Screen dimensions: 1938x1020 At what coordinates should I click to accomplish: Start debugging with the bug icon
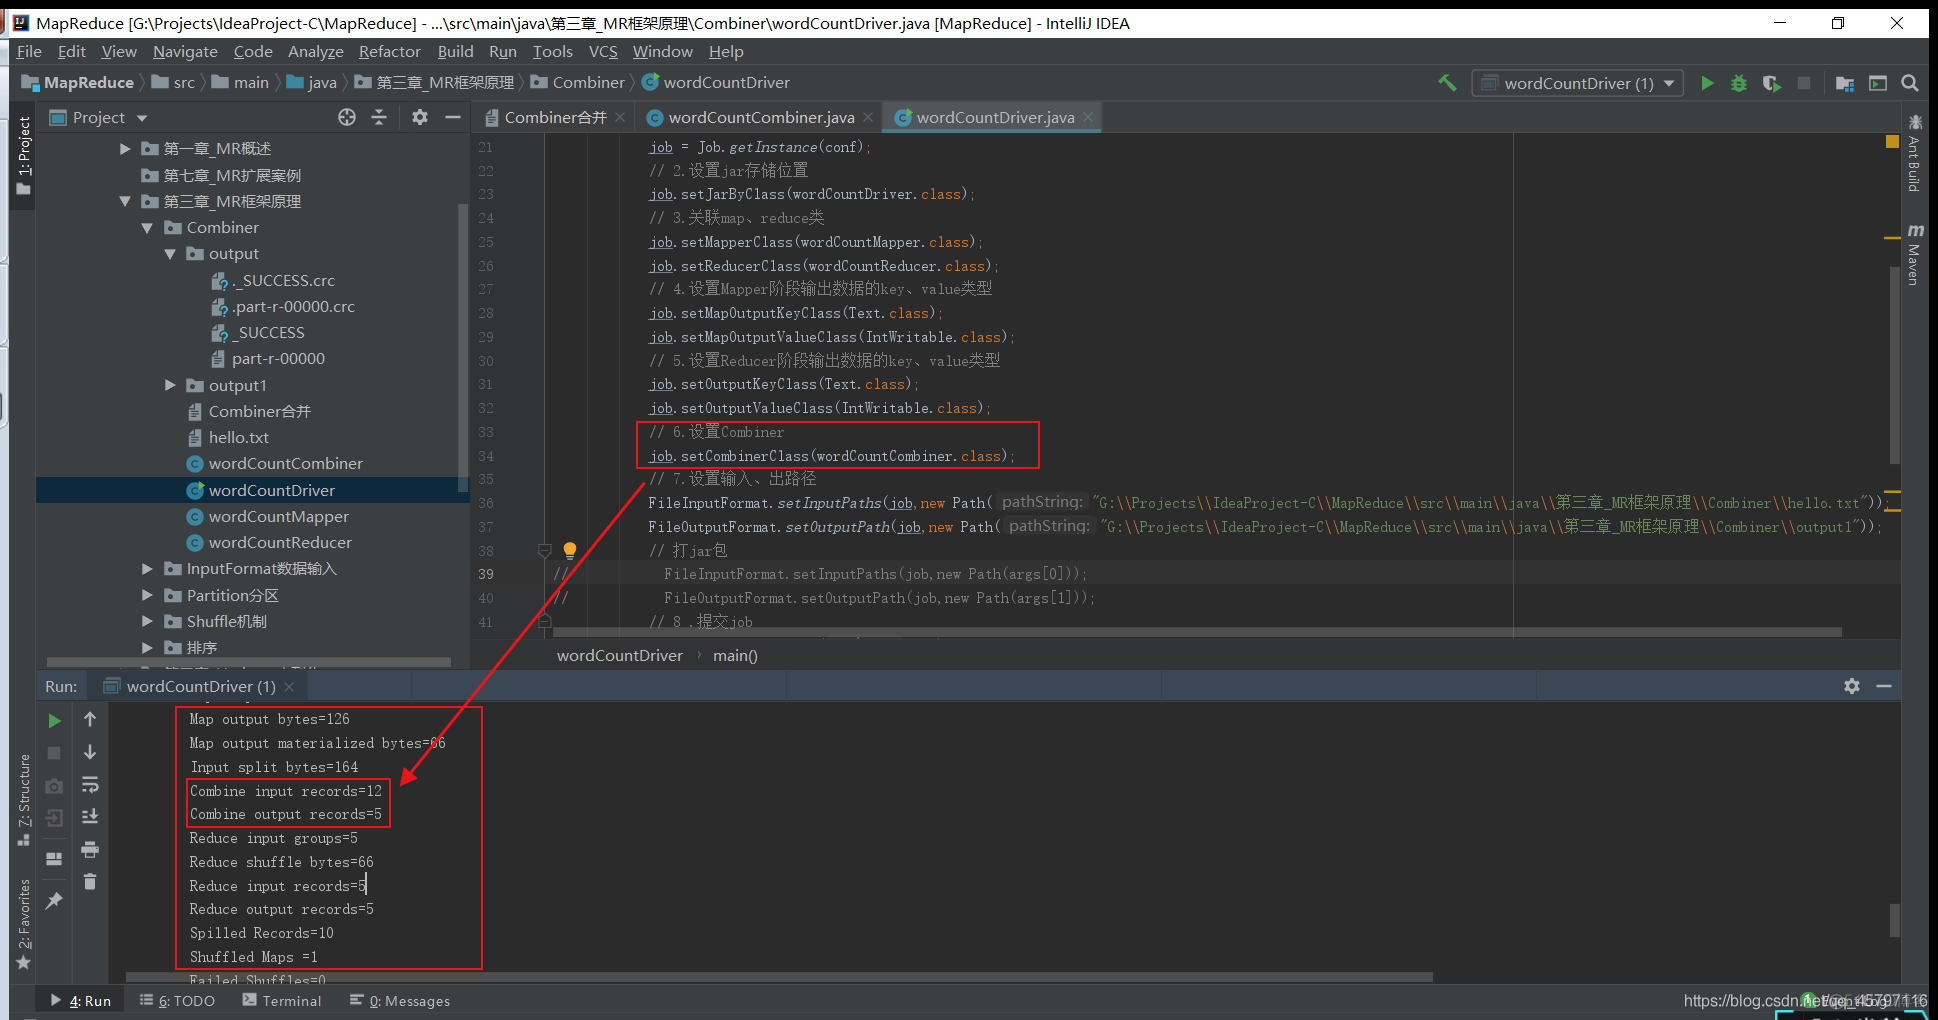[x=1739, y=83]
